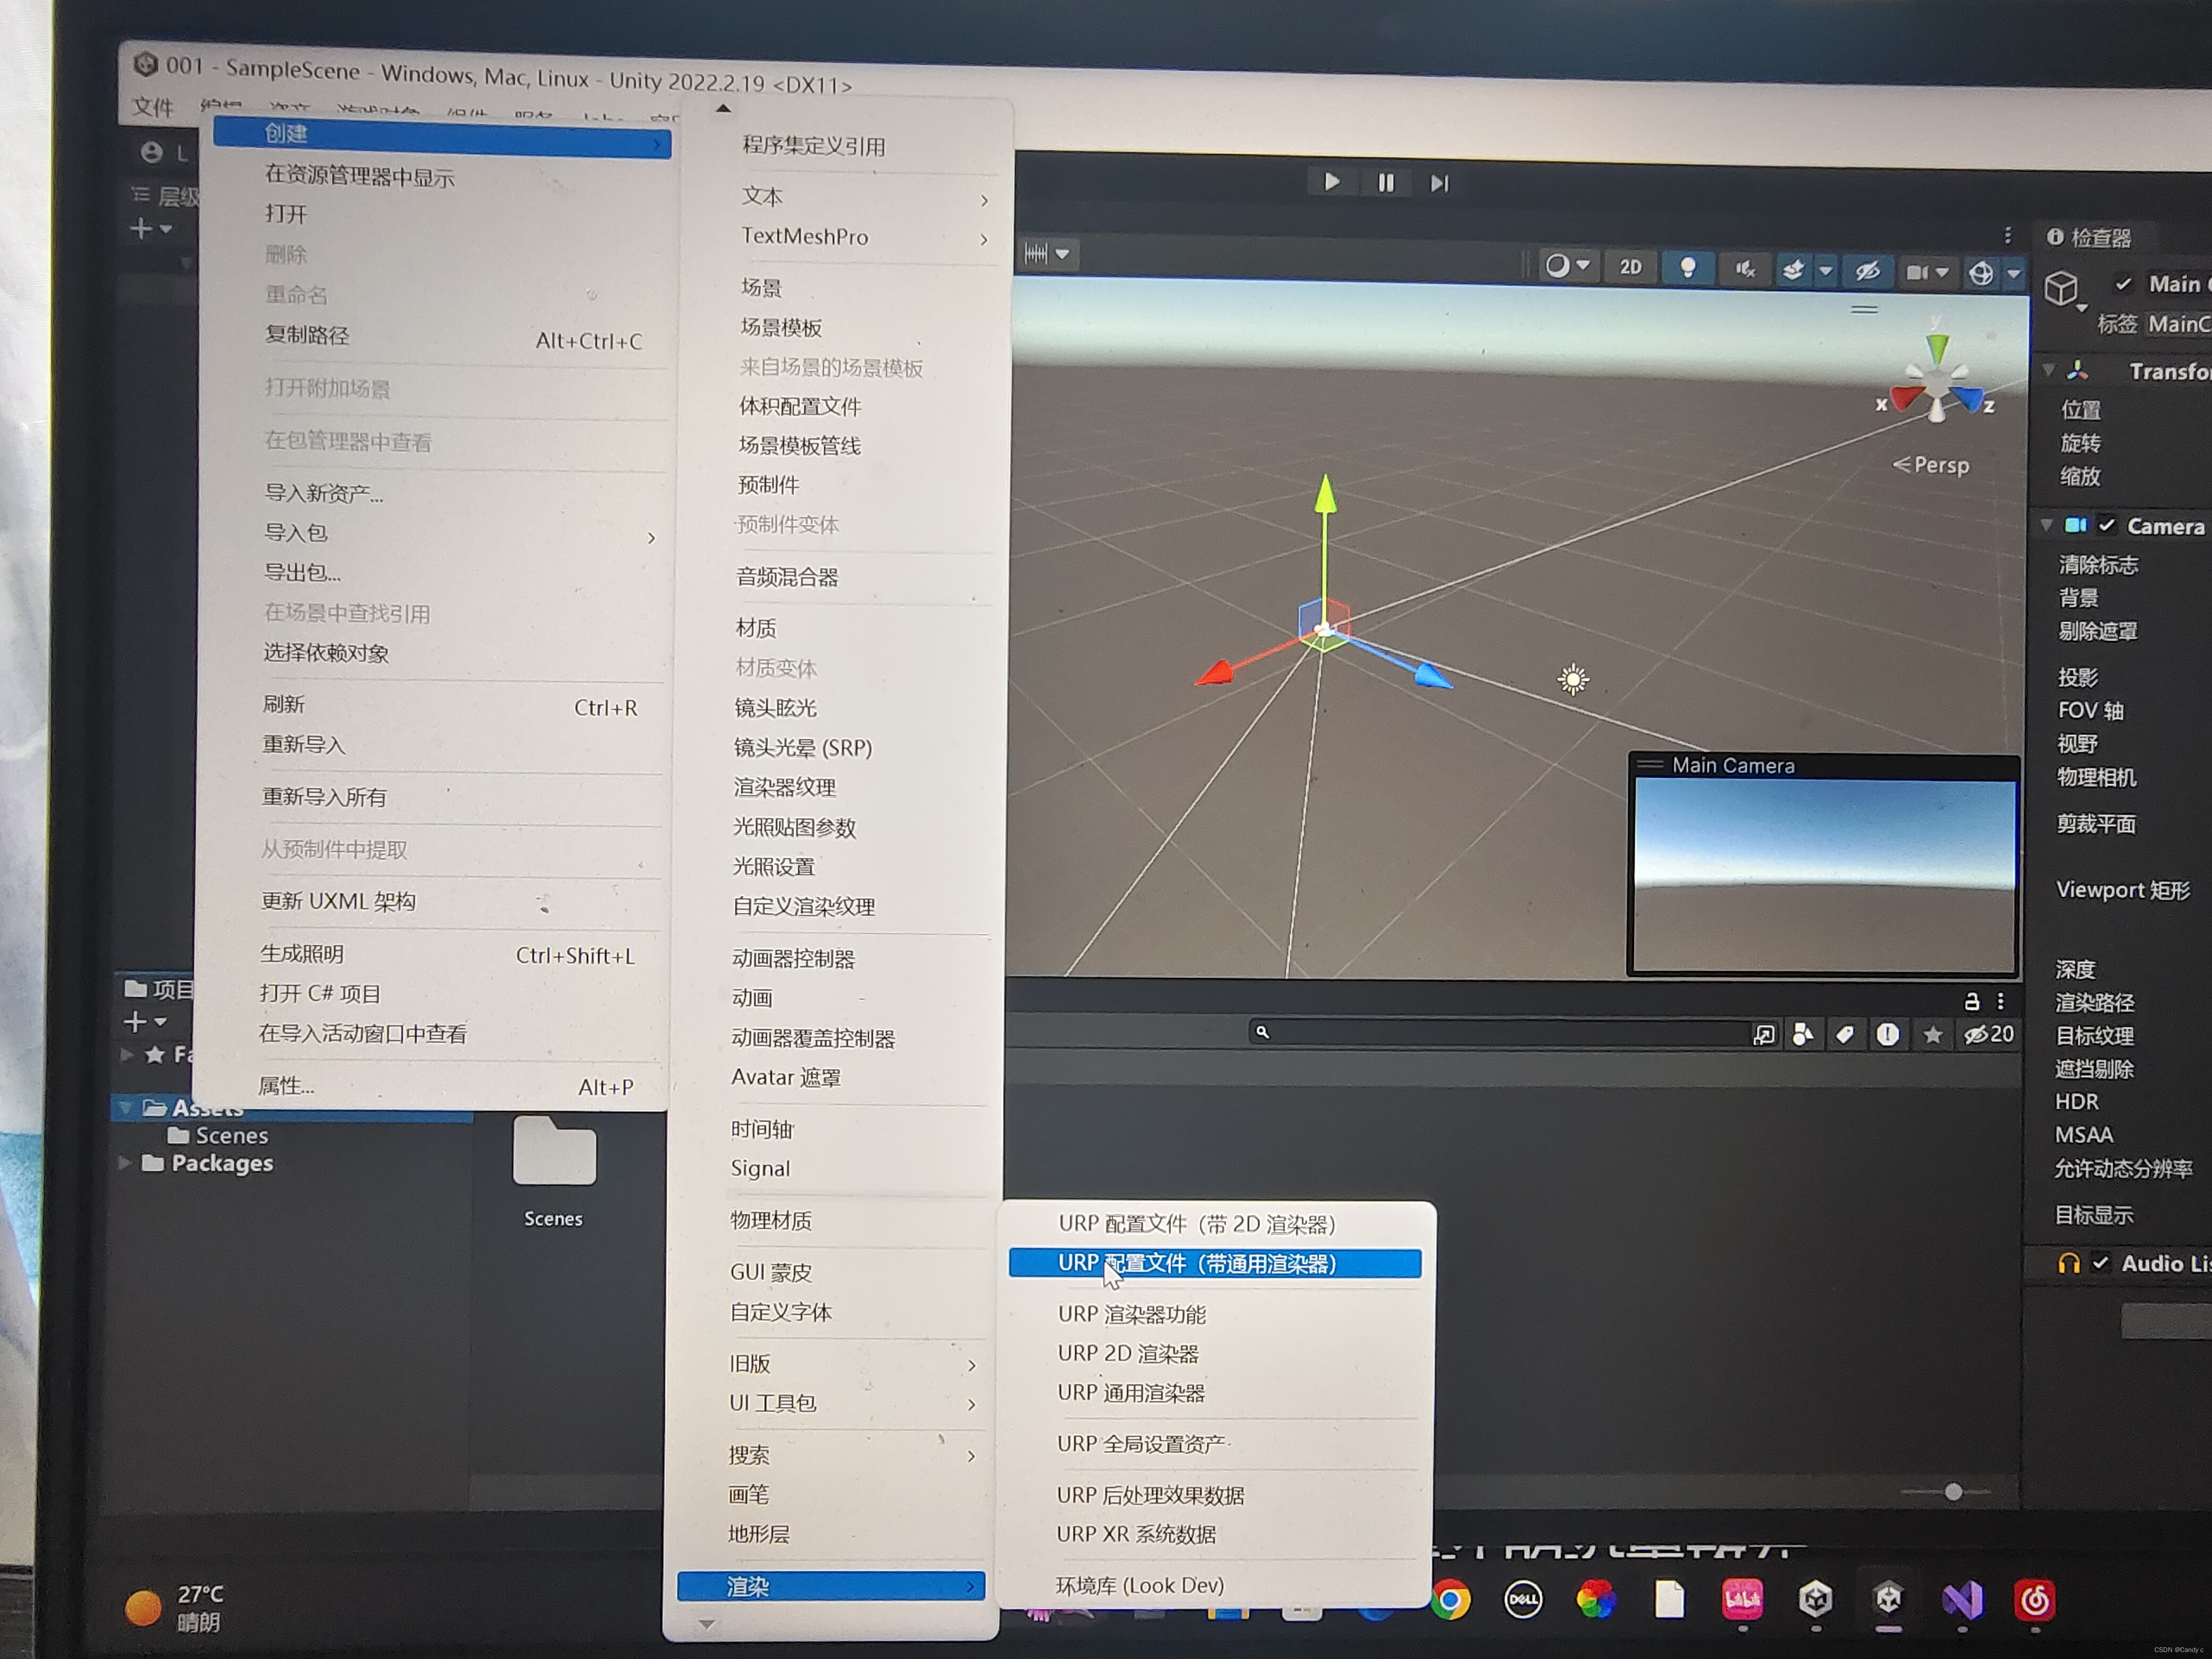Uncheck the Camera component checkbox
This screenshot has height=1659, width=2212.
click(2107, 526)
